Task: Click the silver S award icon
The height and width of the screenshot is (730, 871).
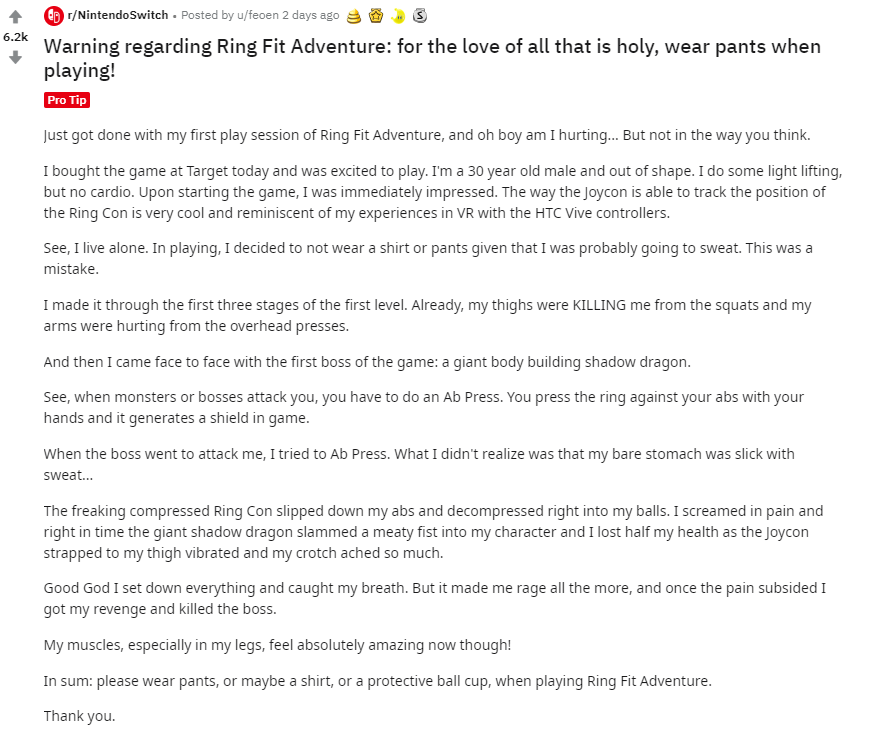Action: [420, 16]
